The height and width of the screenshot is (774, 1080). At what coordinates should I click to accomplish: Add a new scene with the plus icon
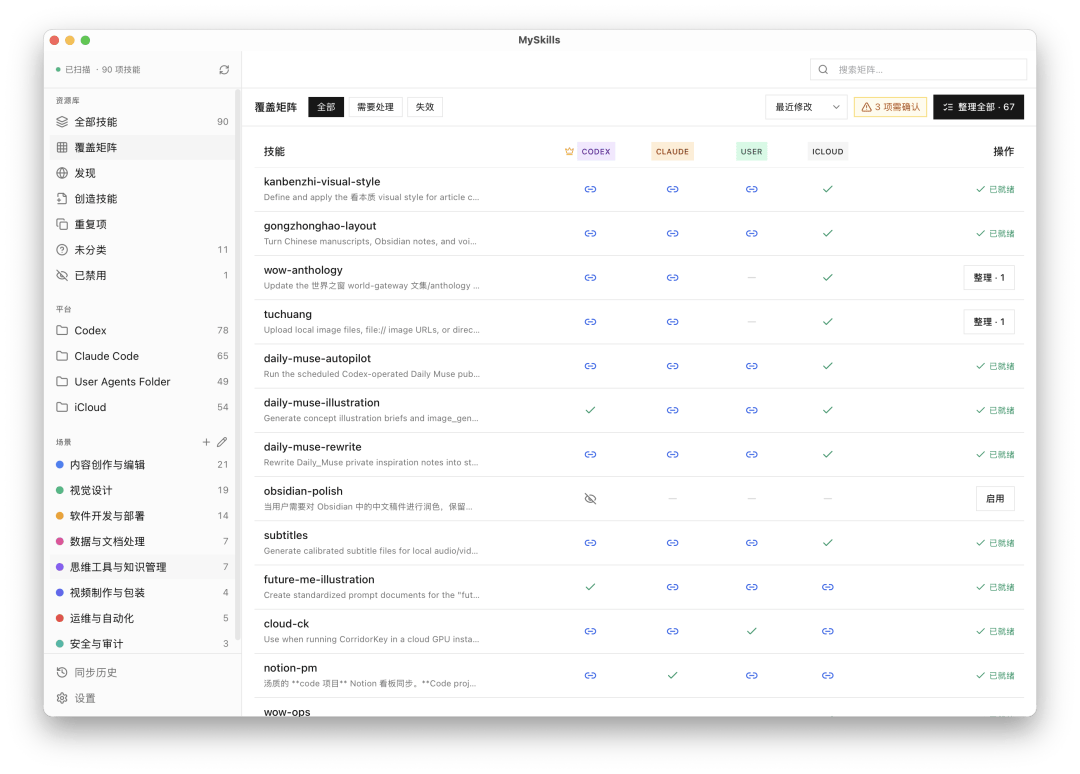point(206,442)
